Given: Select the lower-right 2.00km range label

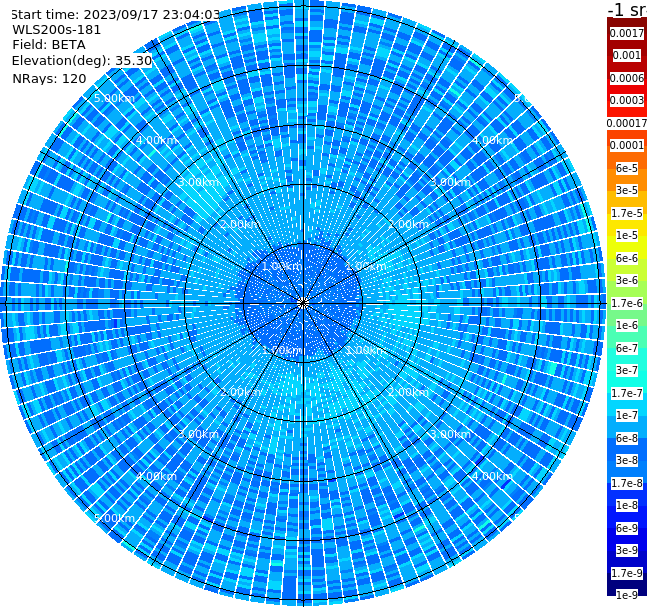Looking at the screenshot, I should 408,392.
